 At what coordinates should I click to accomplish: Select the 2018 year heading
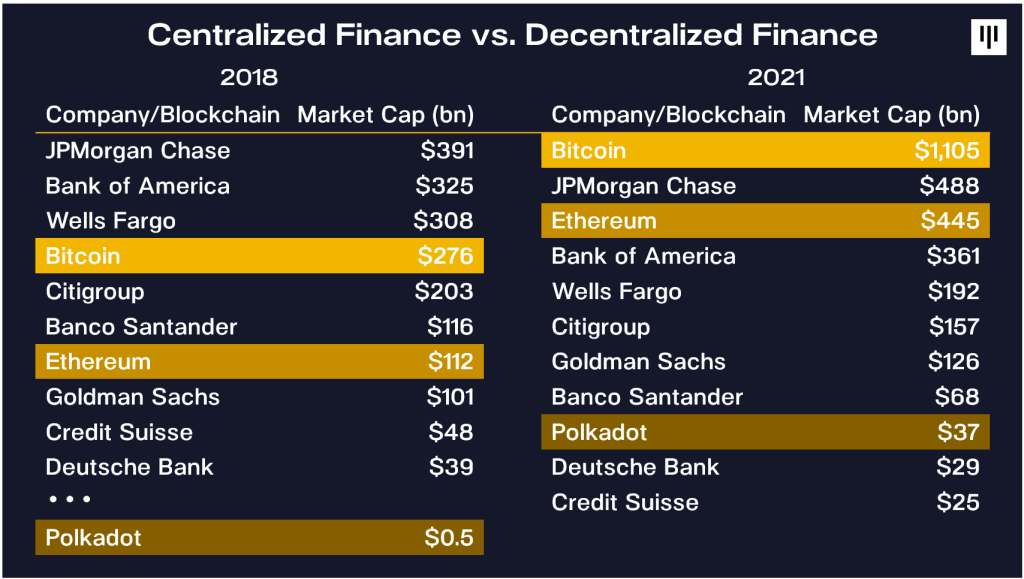(x=248, y=77)
